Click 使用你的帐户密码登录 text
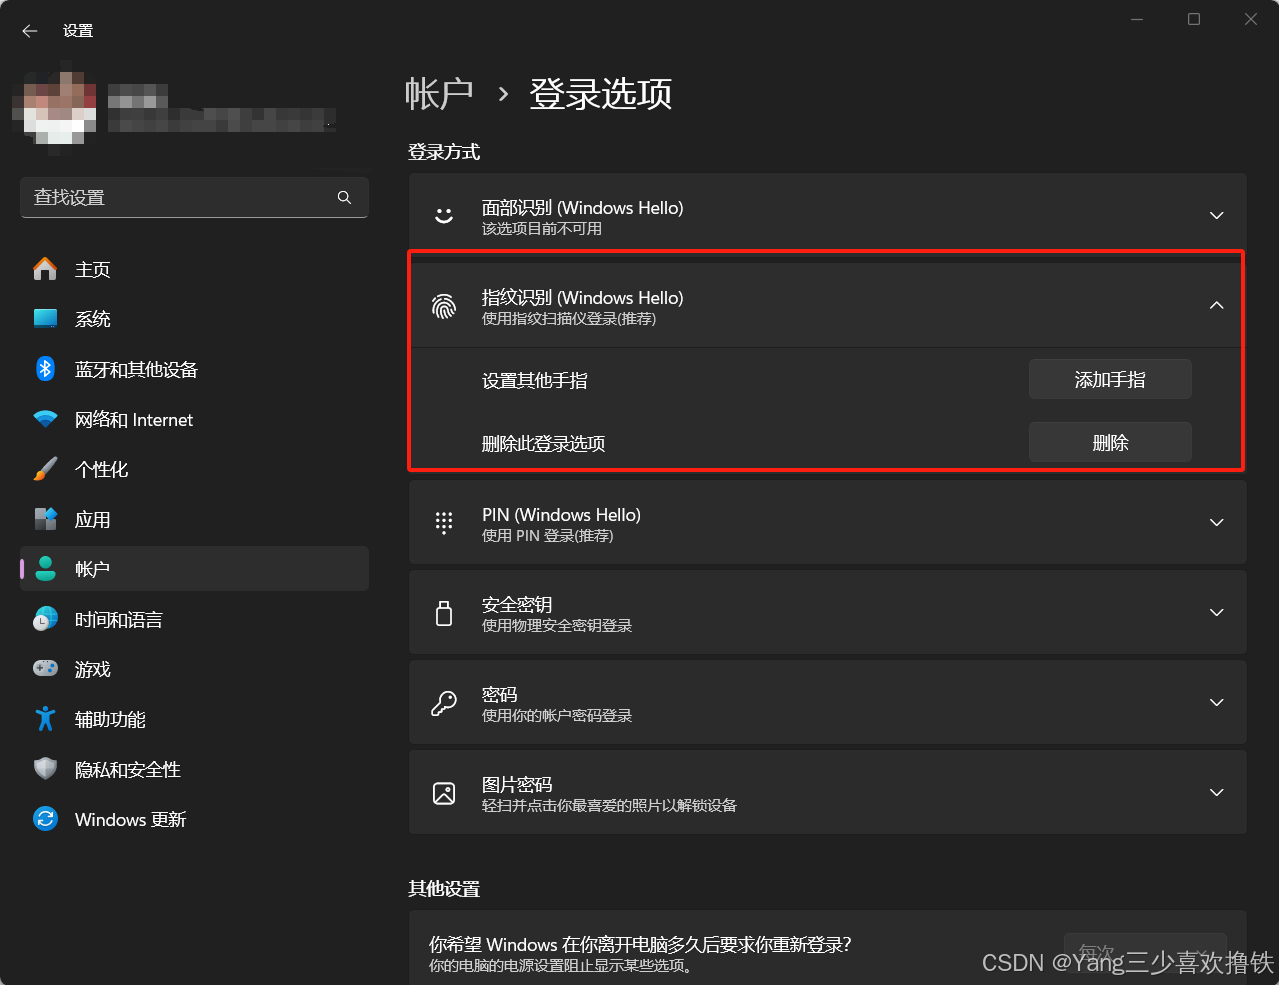 (557, 716)
